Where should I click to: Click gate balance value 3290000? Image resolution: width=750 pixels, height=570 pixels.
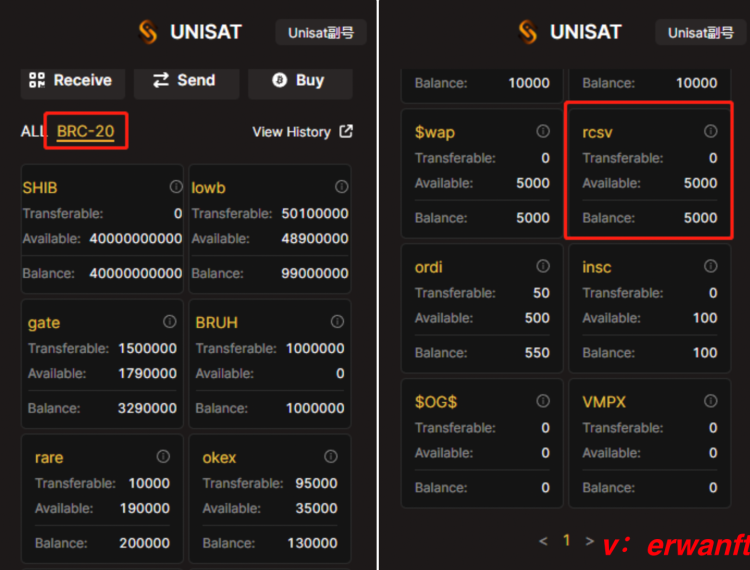coord(147,408)
